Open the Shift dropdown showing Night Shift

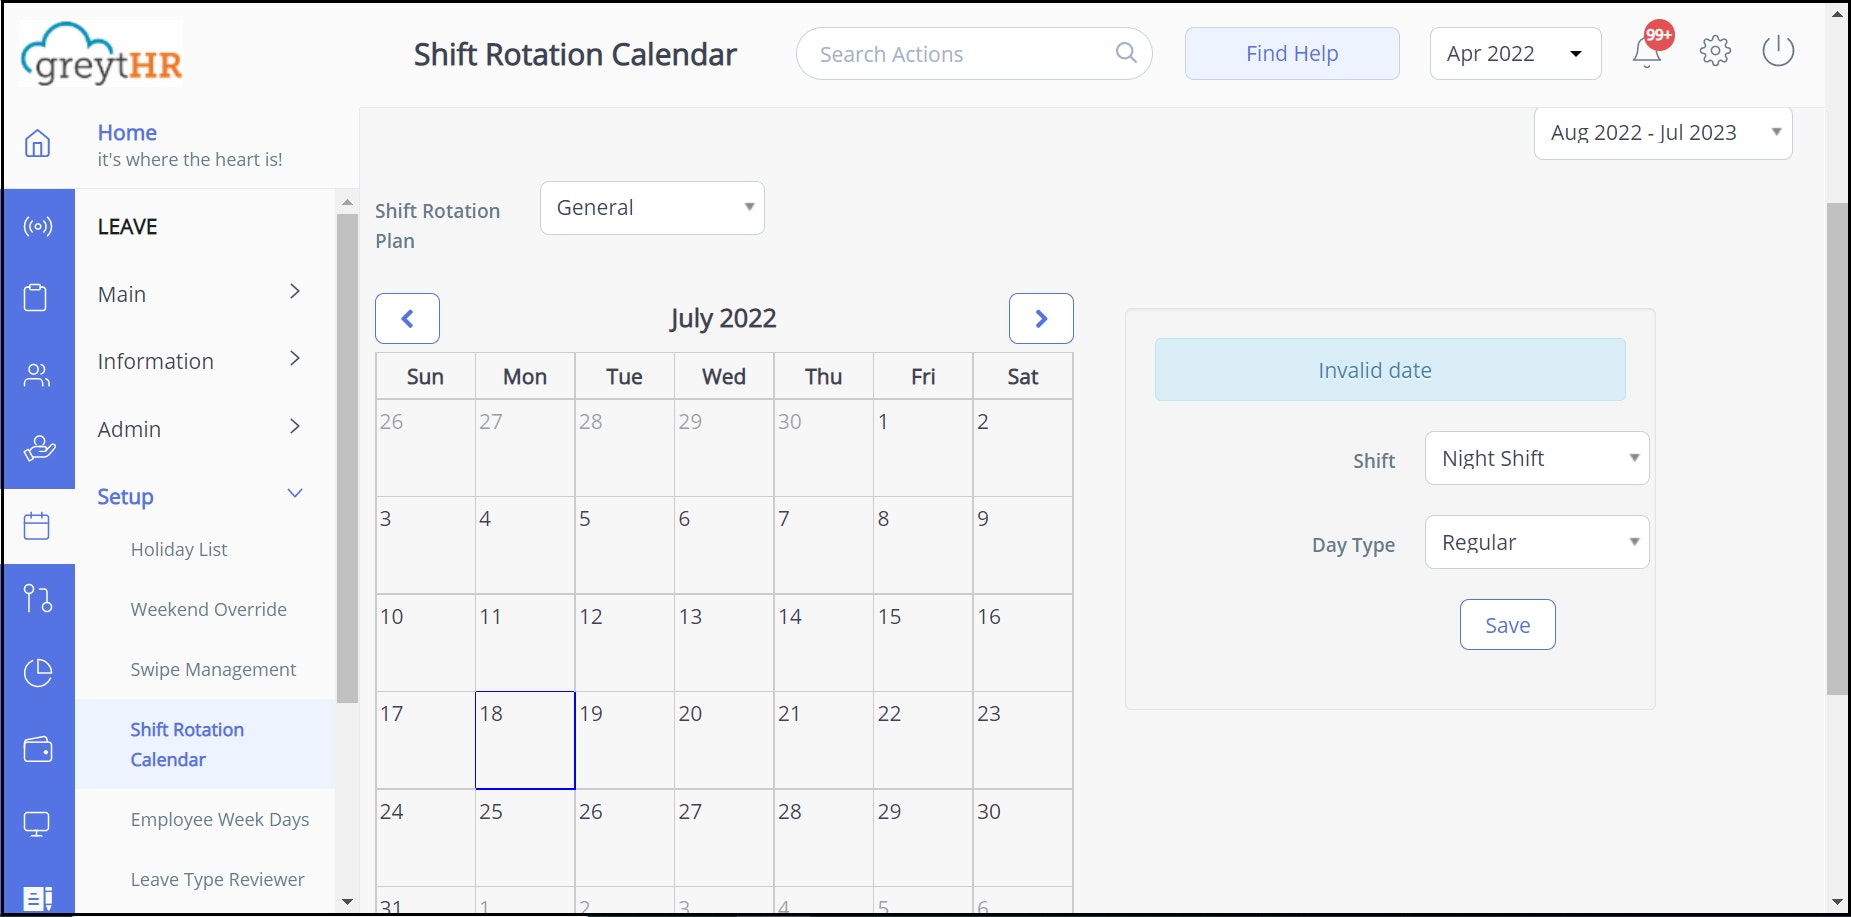click(x=1537, y=458)
